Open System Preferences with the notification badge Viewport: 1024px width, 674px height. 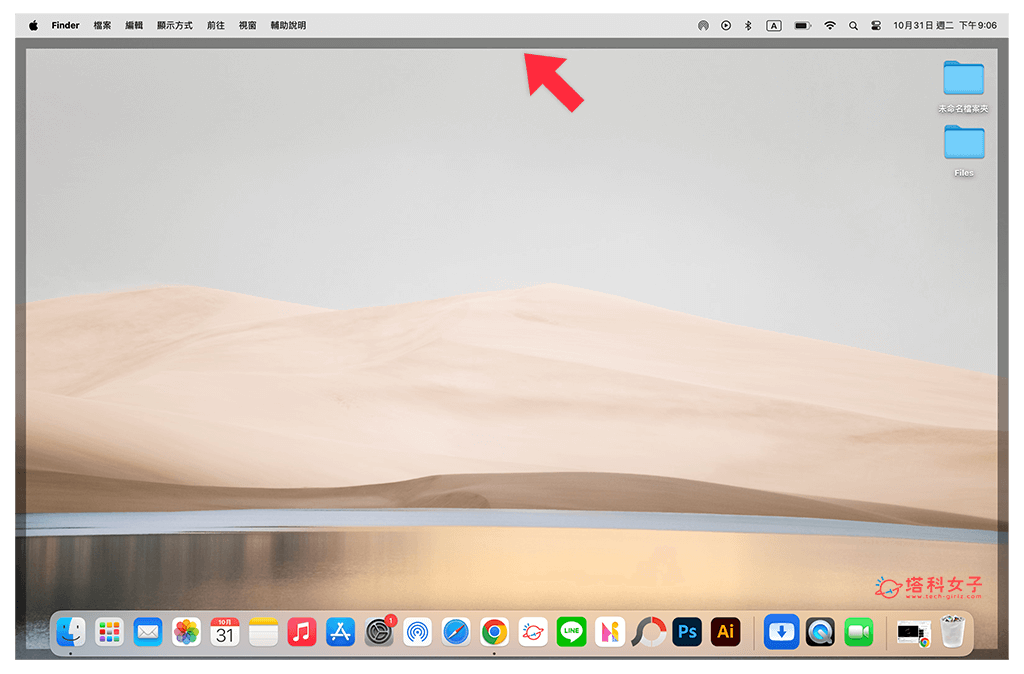(x=379, y=632)
